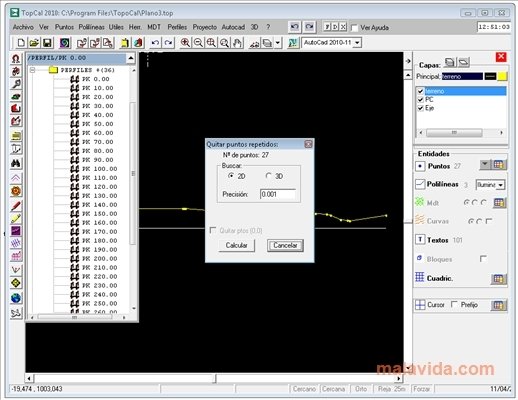Image resolution: width=518 pixels, height=400 pixels.
Task: Activate the pan hand tool
Action: tap(237, 43)
